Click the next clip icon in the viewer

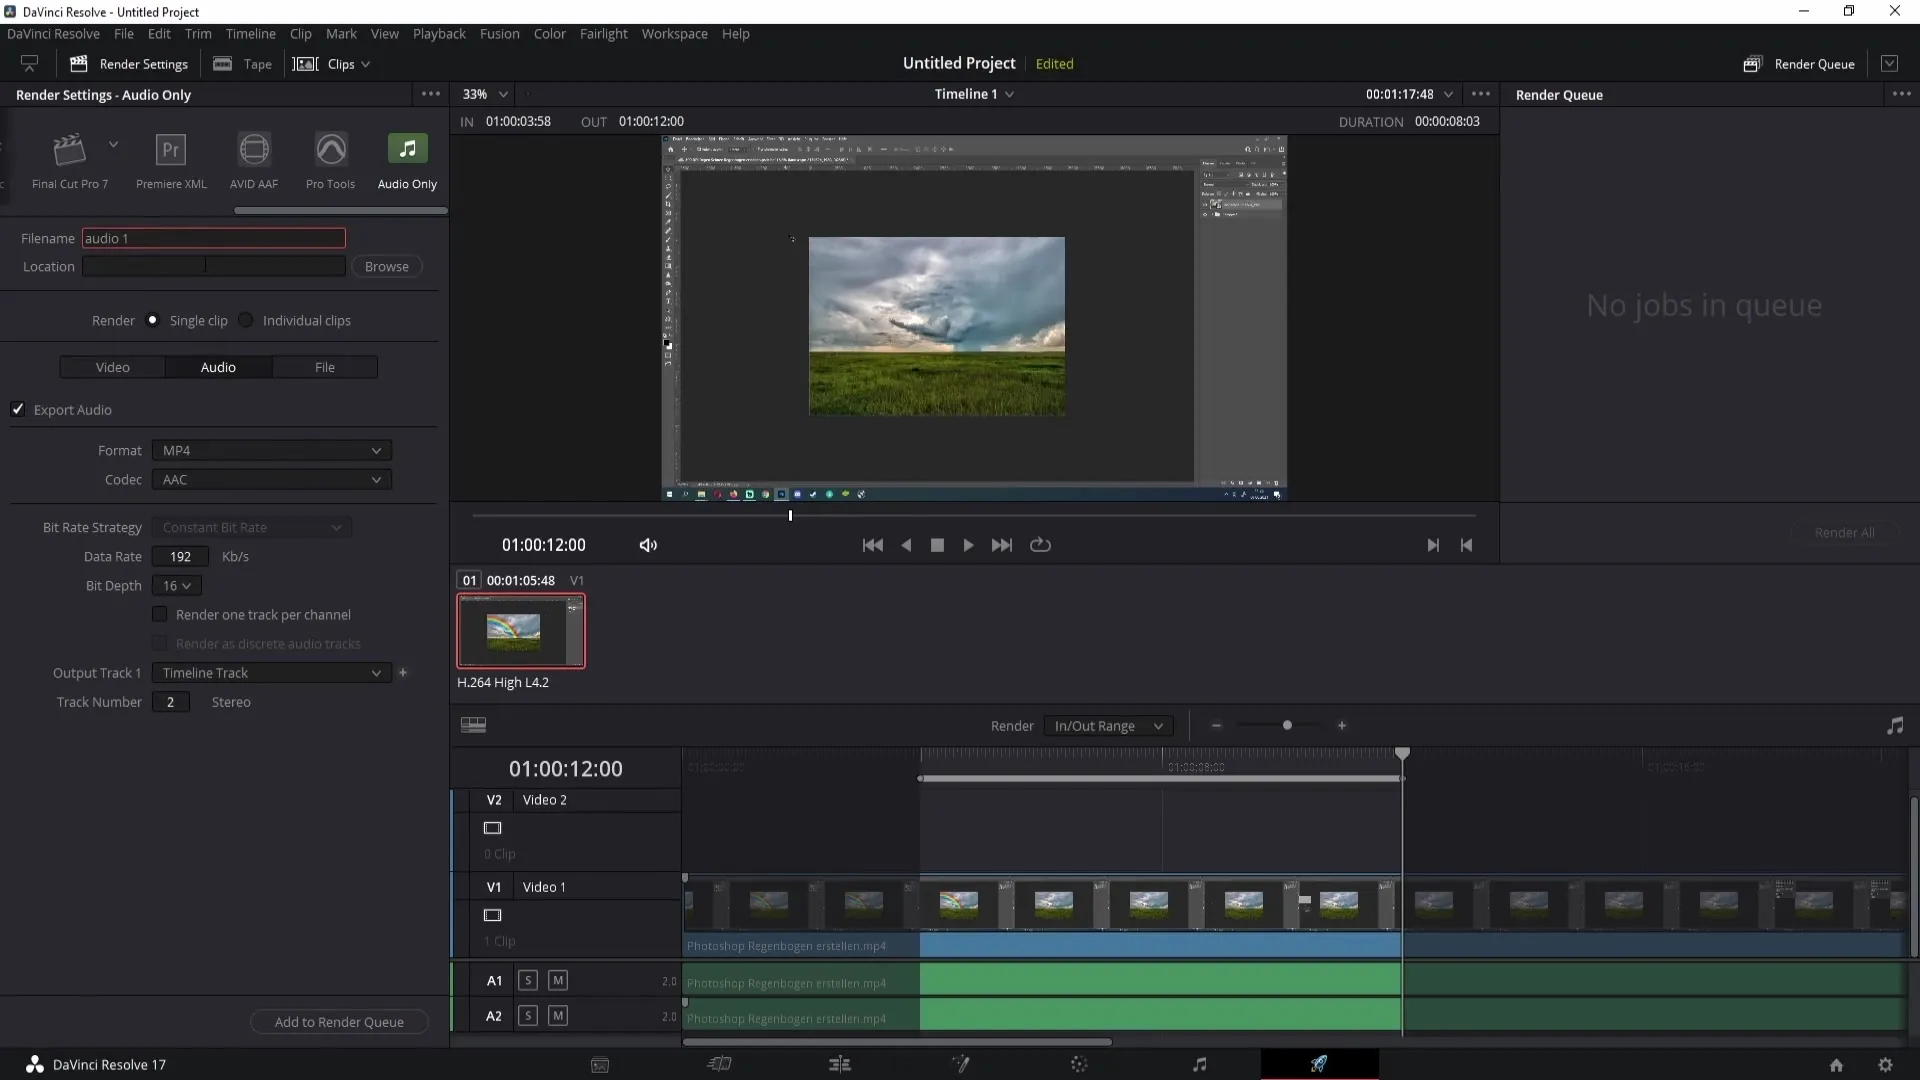(1432, 545)
